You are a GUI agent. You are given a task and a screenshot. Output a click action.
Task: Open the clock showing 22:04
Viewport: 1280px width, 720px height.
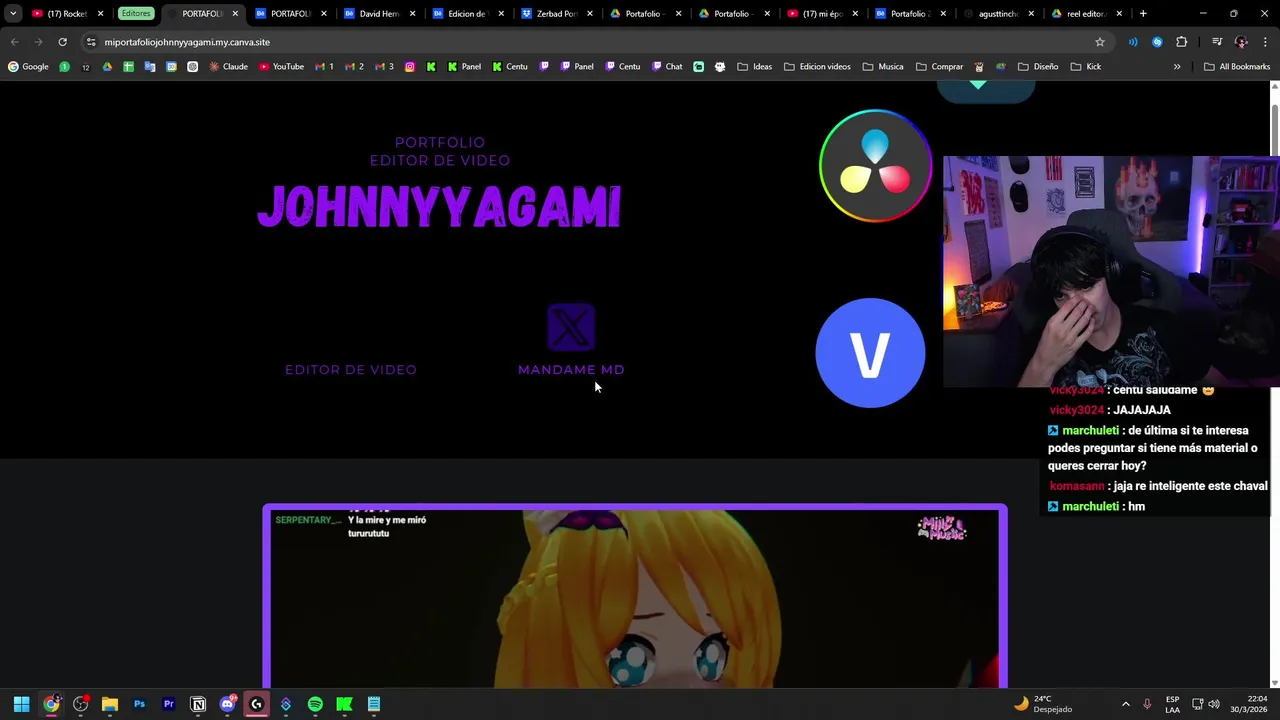(1249, 704)
